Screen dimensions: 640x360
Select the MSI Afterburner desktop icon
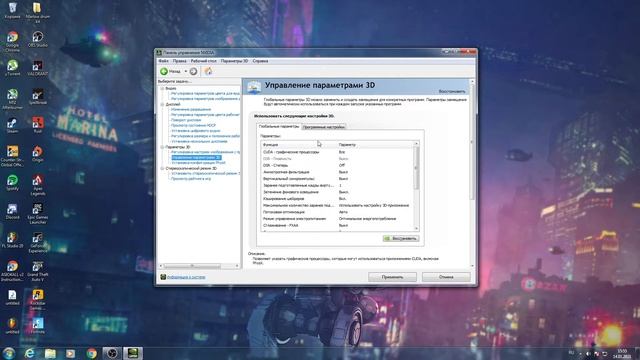coord(12,98)
